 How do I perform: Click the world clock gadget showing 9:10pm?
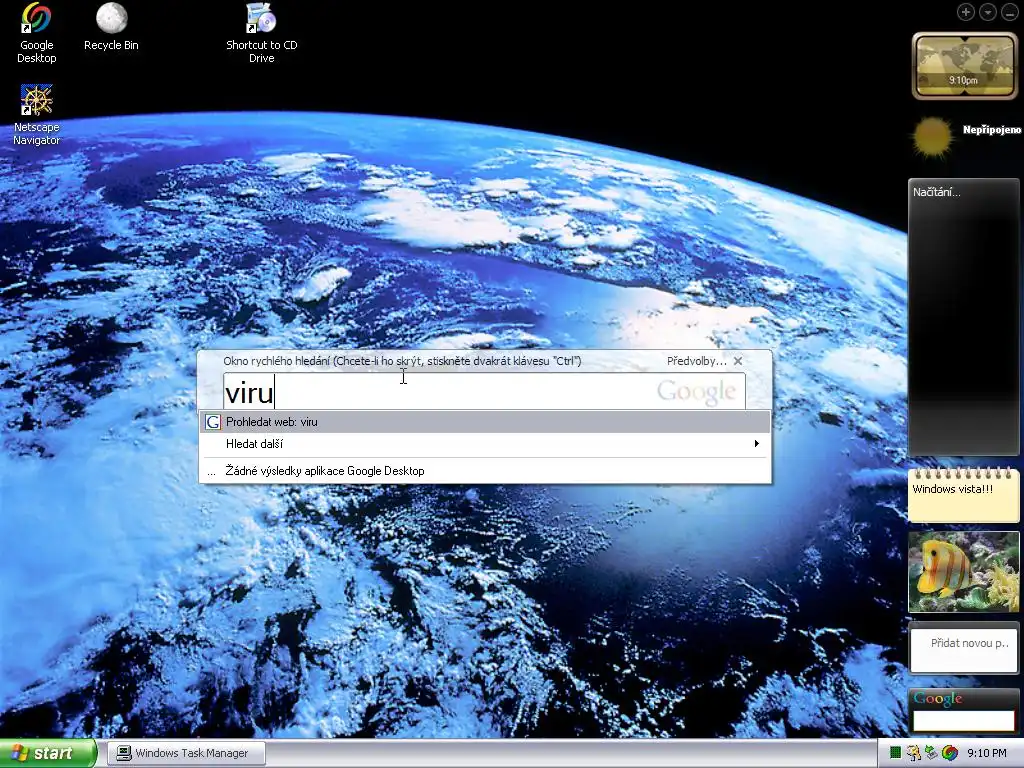click(x=964, y=65)
